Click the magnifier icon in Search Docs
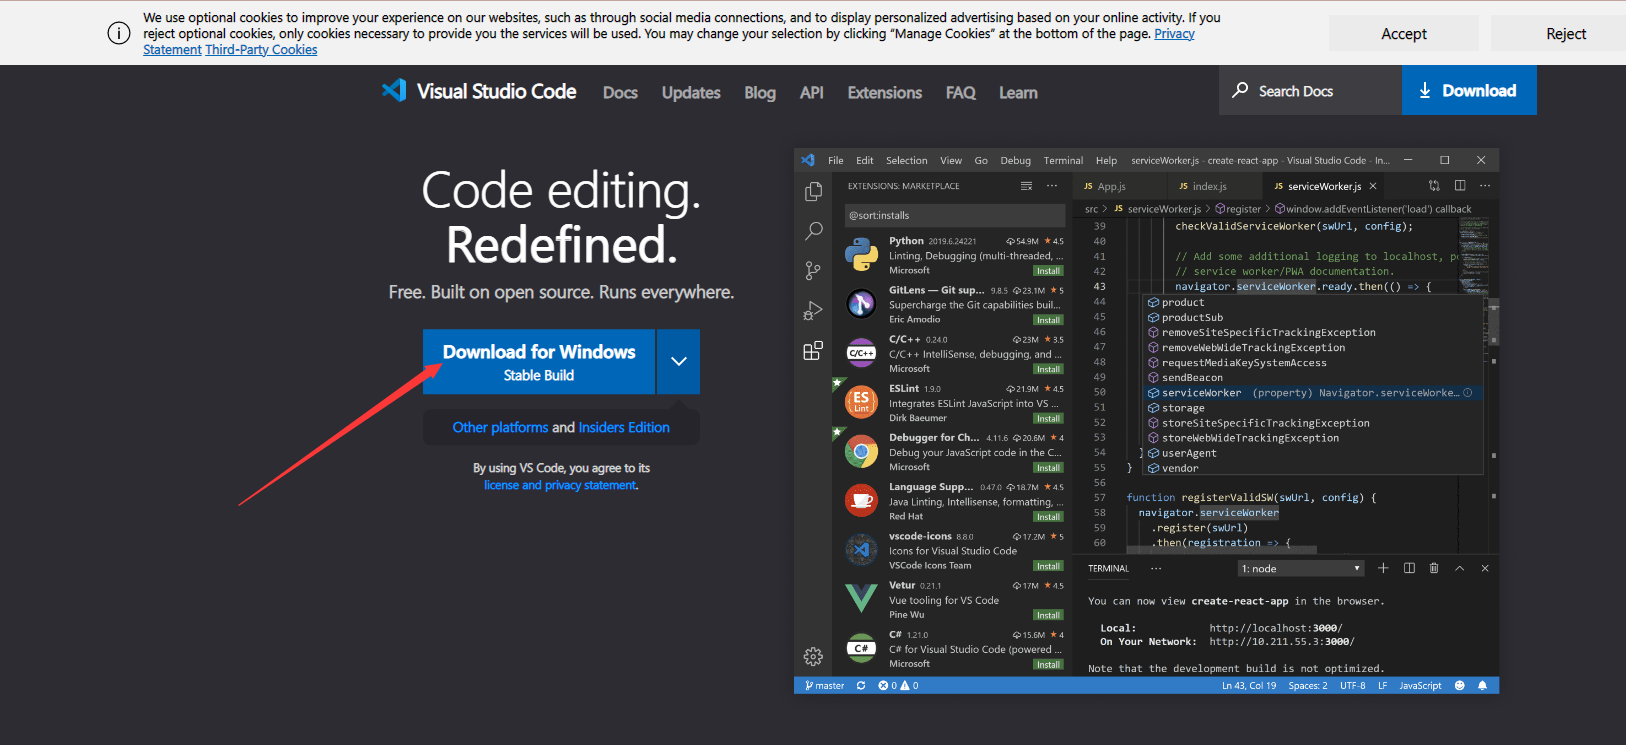The height and width of the screenshot is (745, 1626). tap(1240, 90)
